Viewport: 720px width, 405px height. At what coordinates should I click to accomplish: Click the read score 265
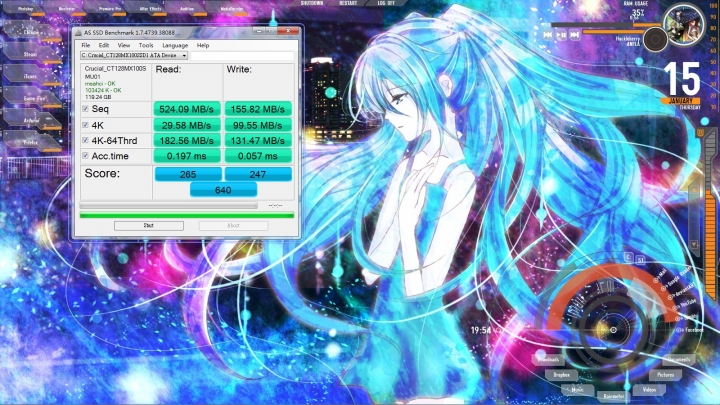tap(188, 174)
